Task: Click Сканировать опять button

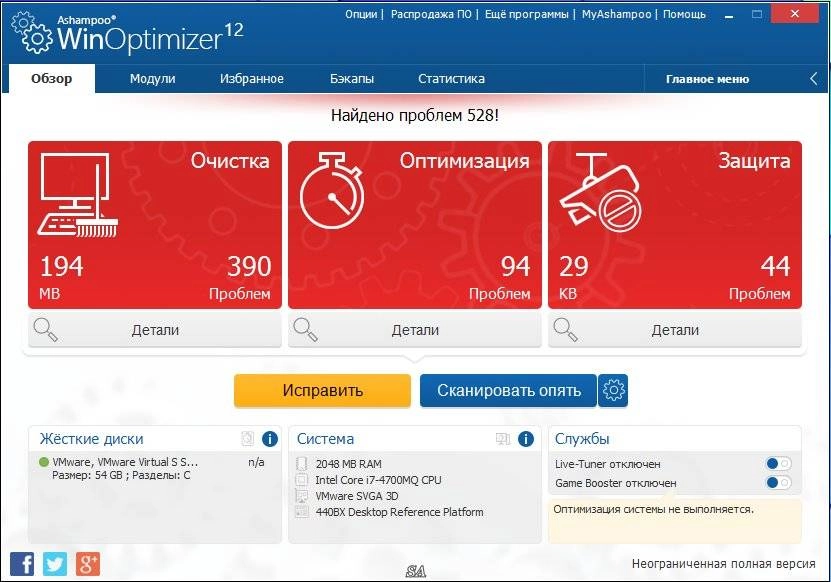Action: point(508,391)
